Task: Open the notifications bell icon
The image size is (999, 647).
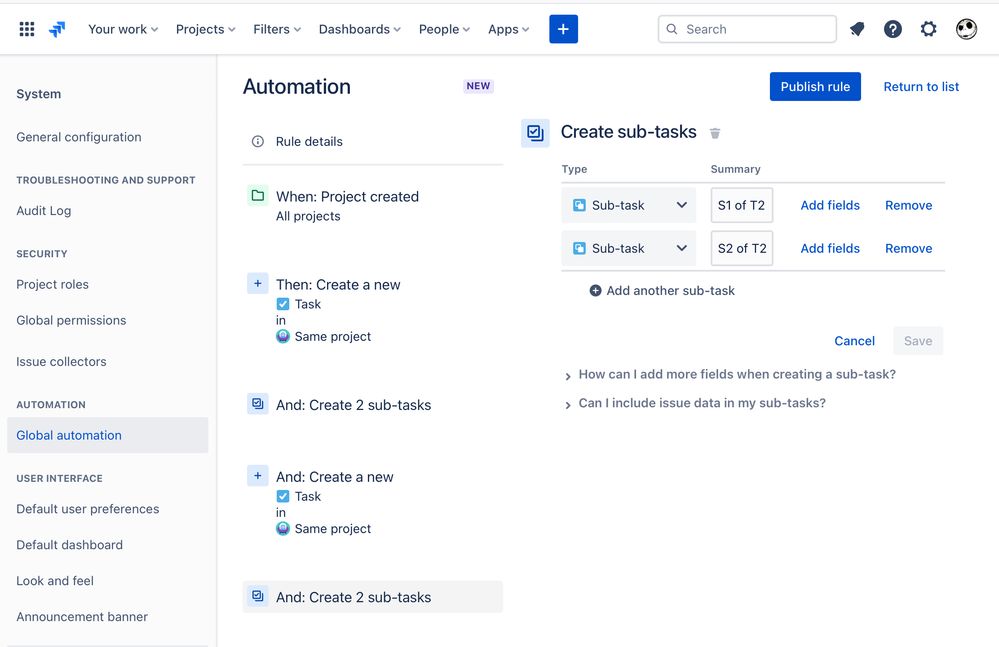Action: (857, 29)
